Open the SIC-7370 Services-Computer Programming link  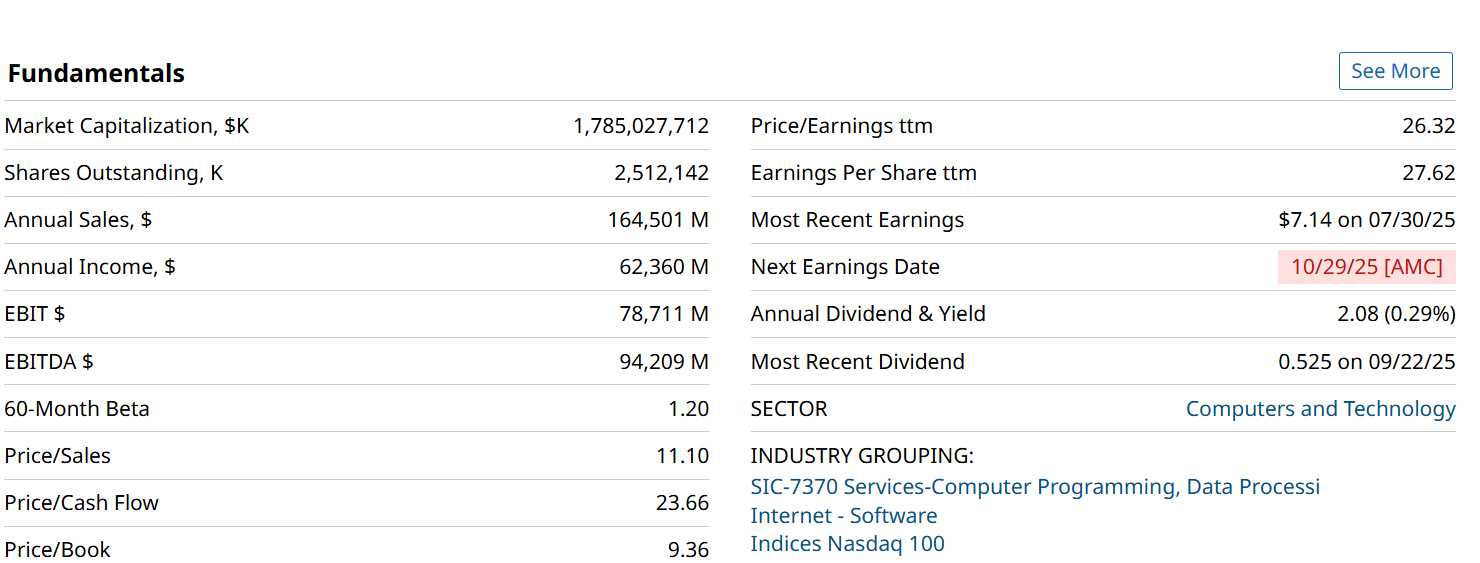point(1035,487)
